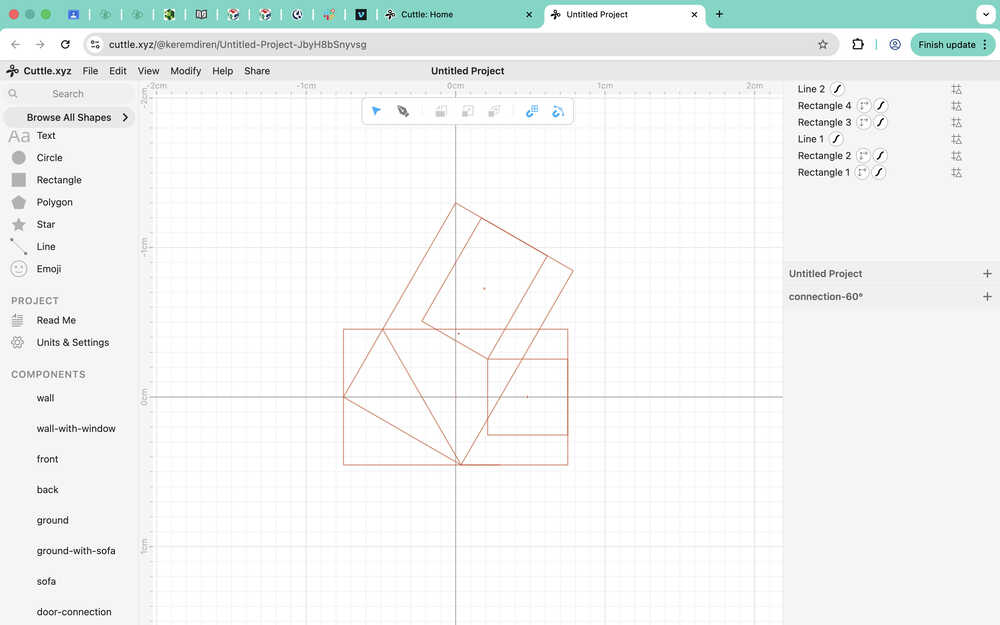This screenshot has height=625, width=1000.
Task: Add a Star shape
Action: pos(46,224)
